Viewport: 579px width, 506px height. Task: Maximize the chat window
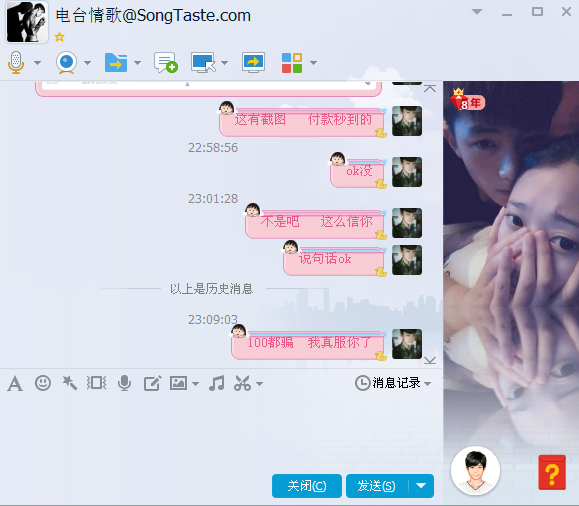point(537,11)
